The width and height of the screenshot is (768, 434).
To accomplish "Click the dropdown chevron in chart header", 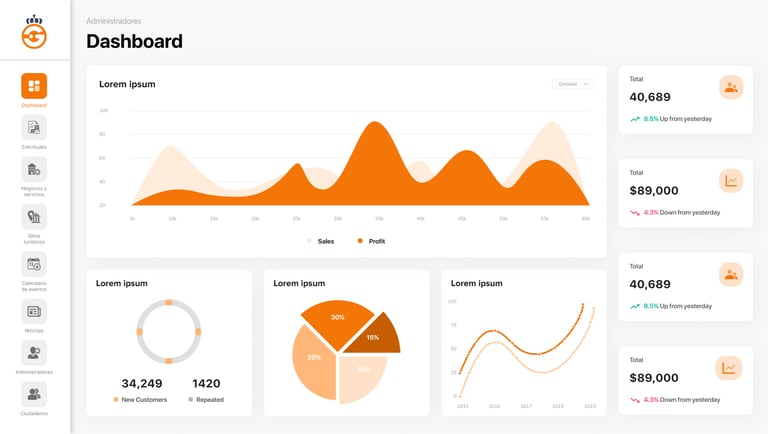I will [x=585, y=84].
